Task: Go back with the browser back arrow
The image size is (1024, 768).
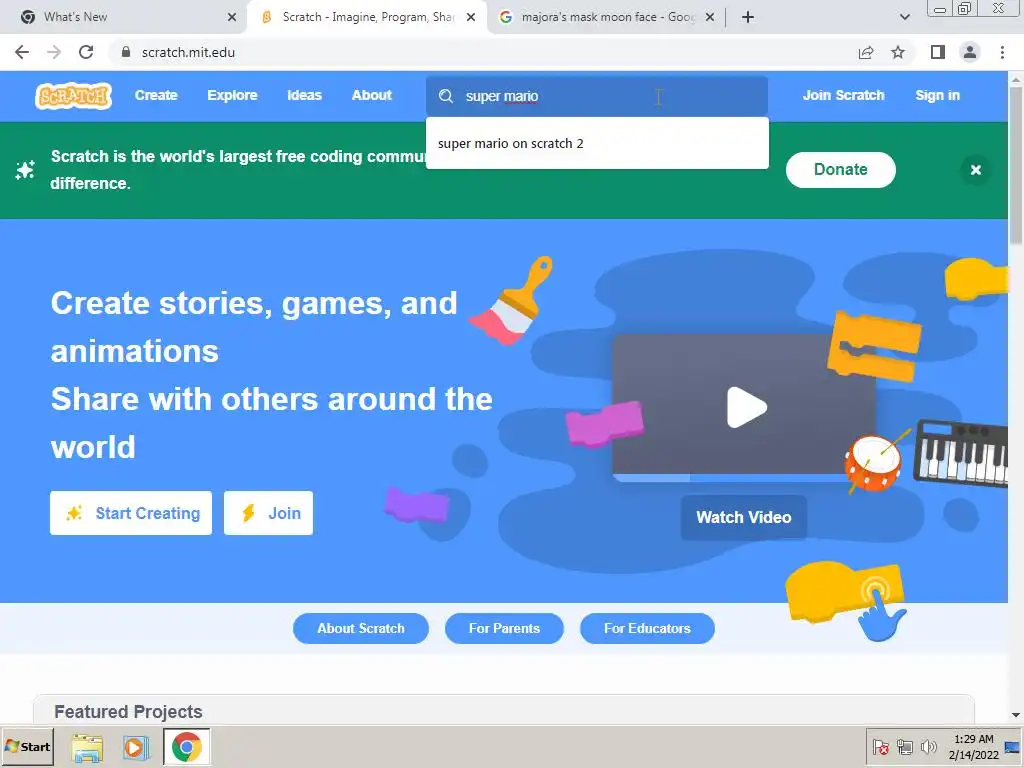Action: (x=22, y=52)
